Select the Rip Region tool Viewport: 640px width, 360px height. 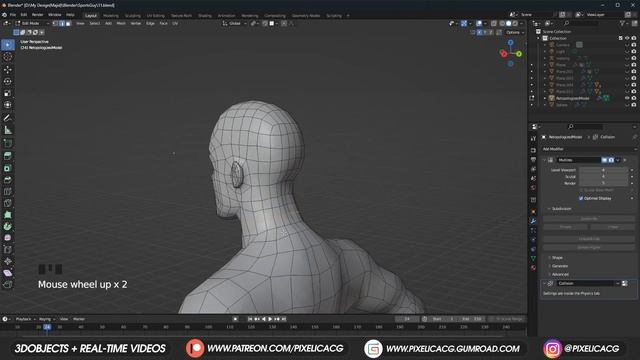click(x=8, y=285)
